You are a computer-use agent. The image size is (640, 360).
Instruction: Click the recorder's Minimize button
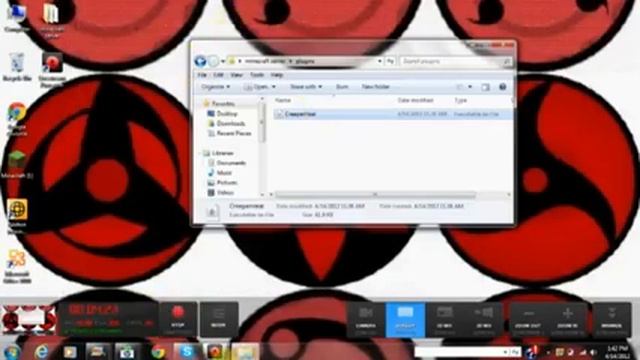pos(611,319)
